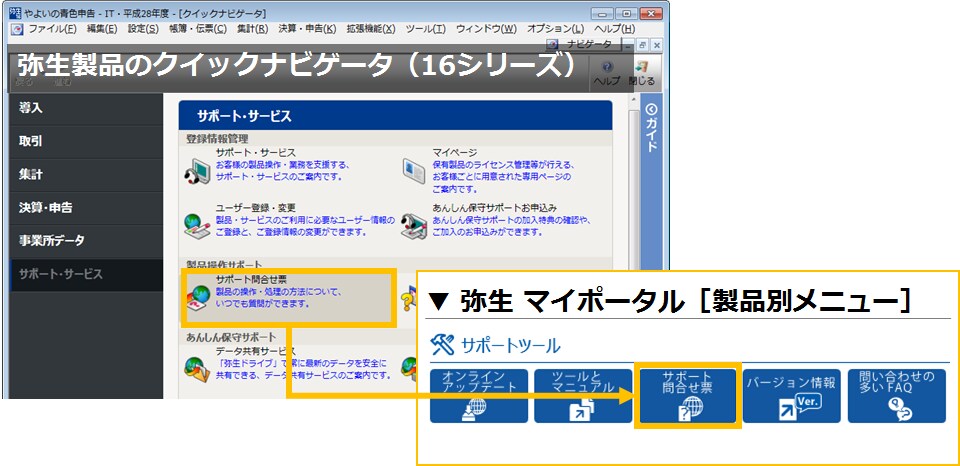Open the 集計(R) menu
Image resolution: width=960 pixels, height=466 pixels.
click(253, 29)
